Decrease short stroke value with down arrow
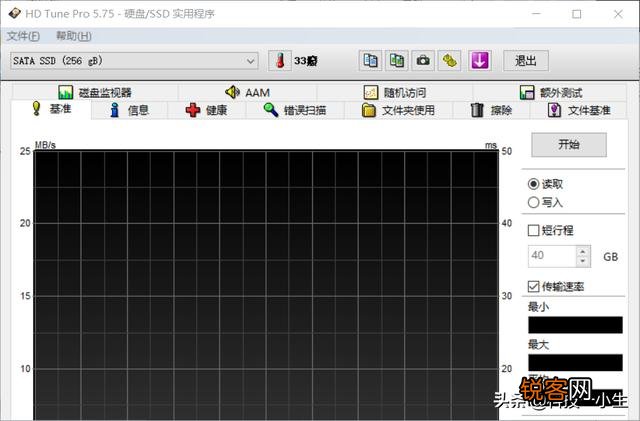 pyautogui.click(x=583, y=261)
